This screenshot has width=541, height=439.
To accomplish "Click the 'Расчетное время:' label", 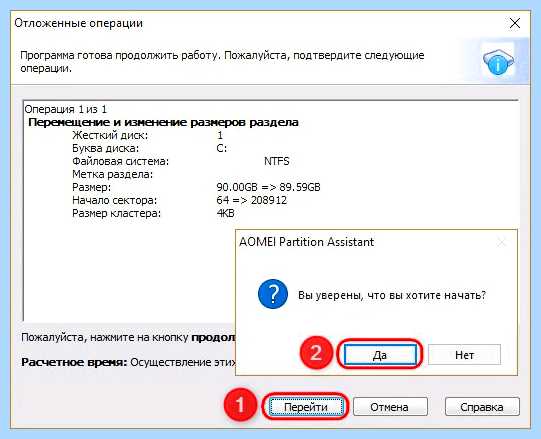I will pos(74,362).
